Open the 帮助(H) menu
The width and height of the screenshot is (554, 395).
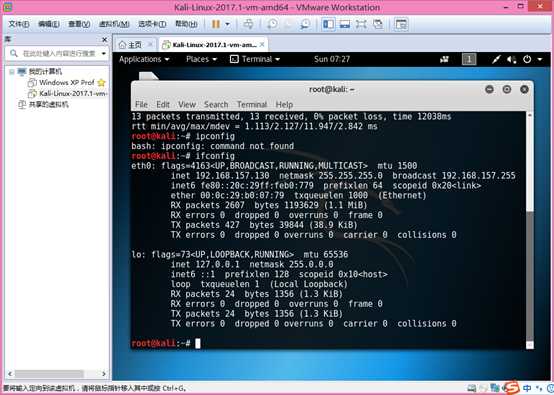tap(186, 24)
